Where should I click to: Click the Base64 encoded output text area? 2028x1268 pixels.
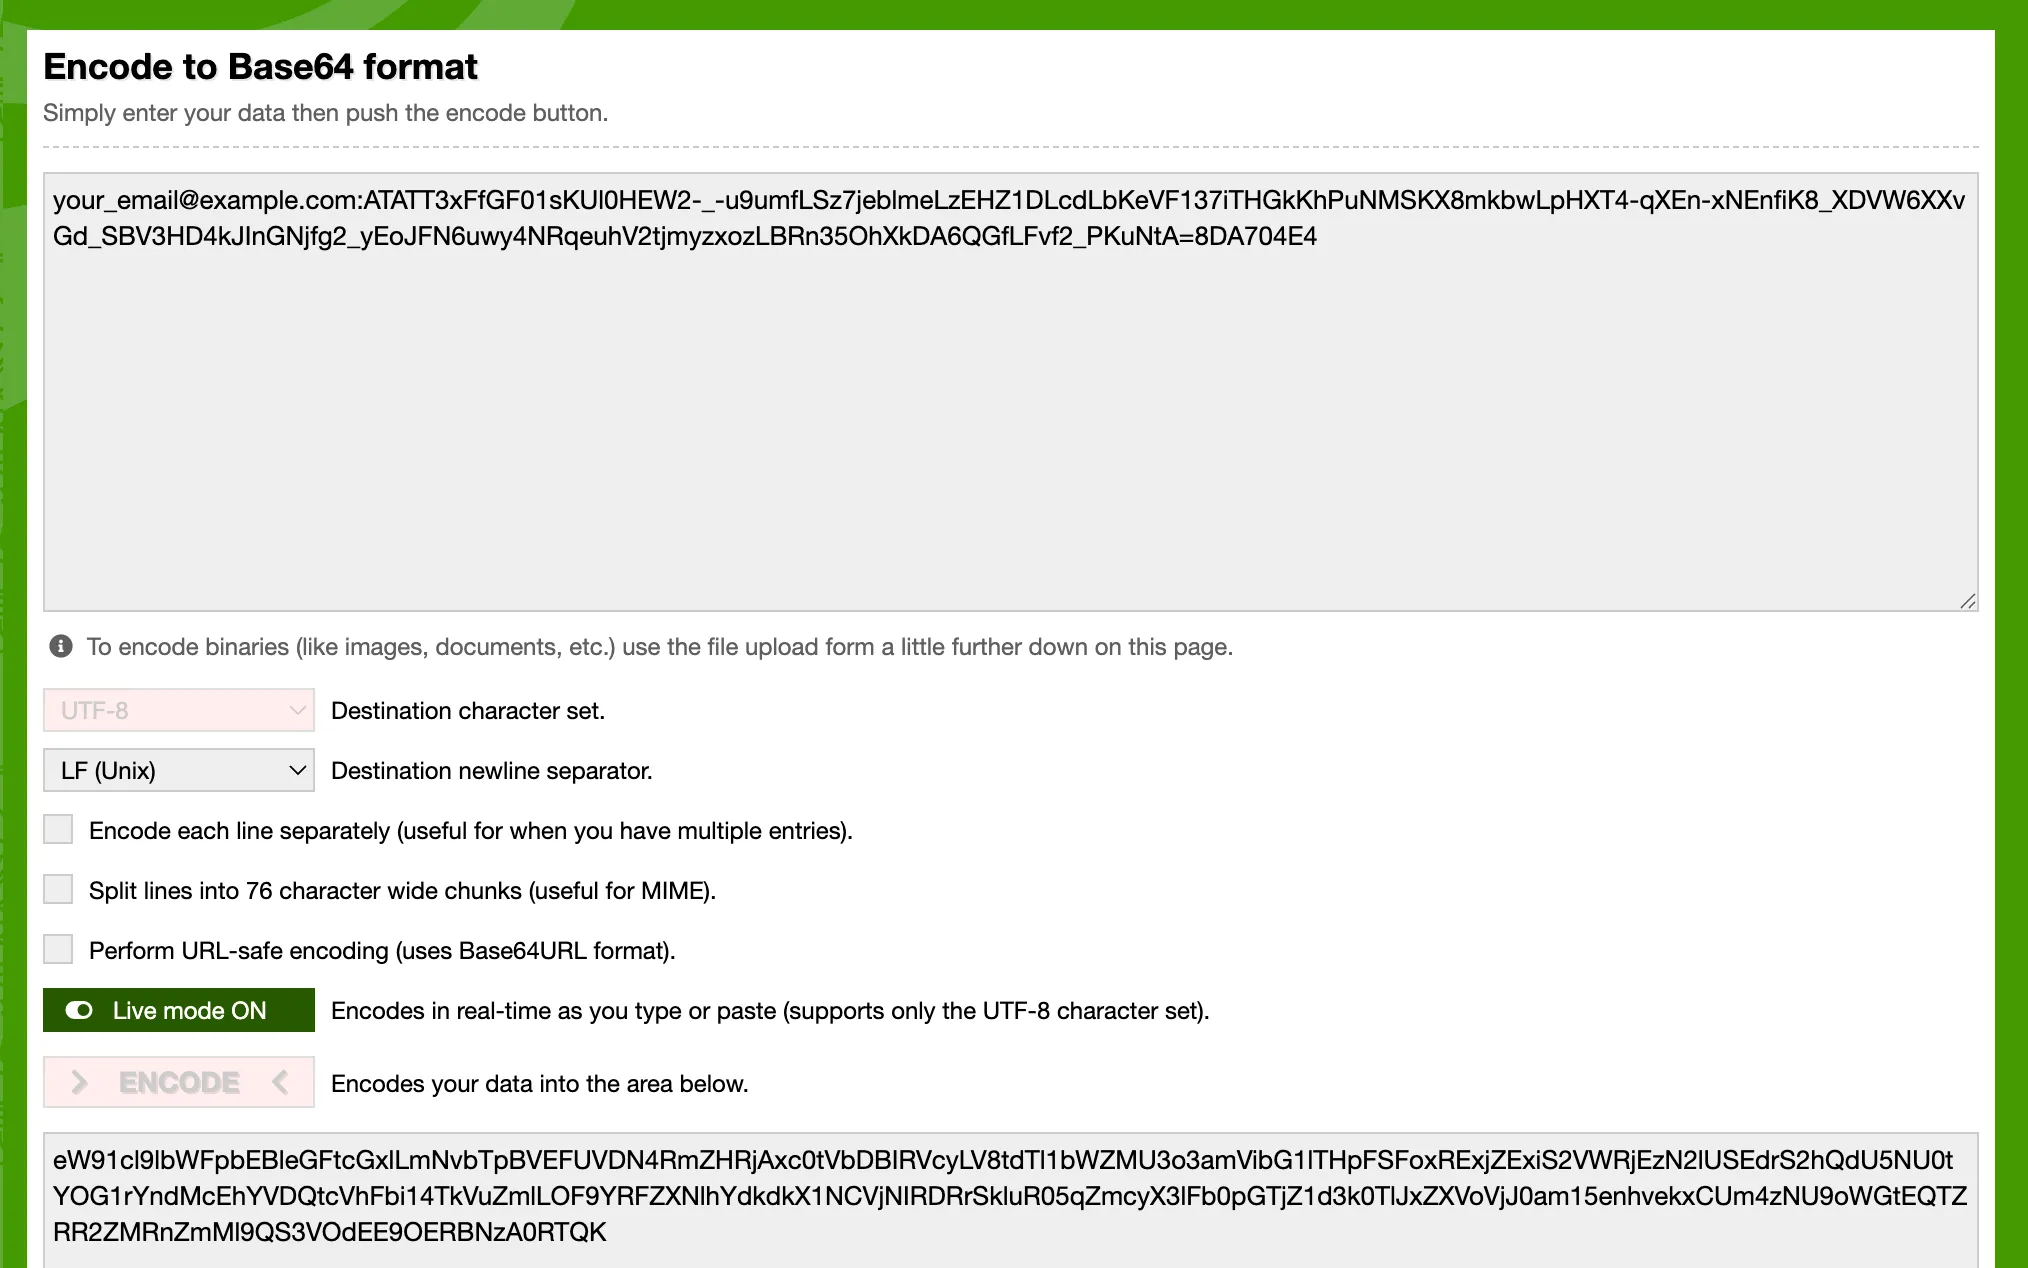1010,1196
